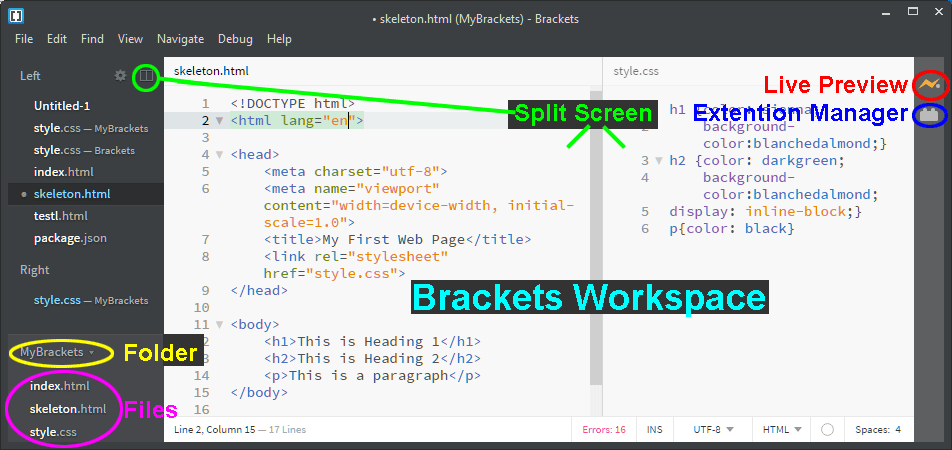Open the Help menu

click(x=279, y=39)
